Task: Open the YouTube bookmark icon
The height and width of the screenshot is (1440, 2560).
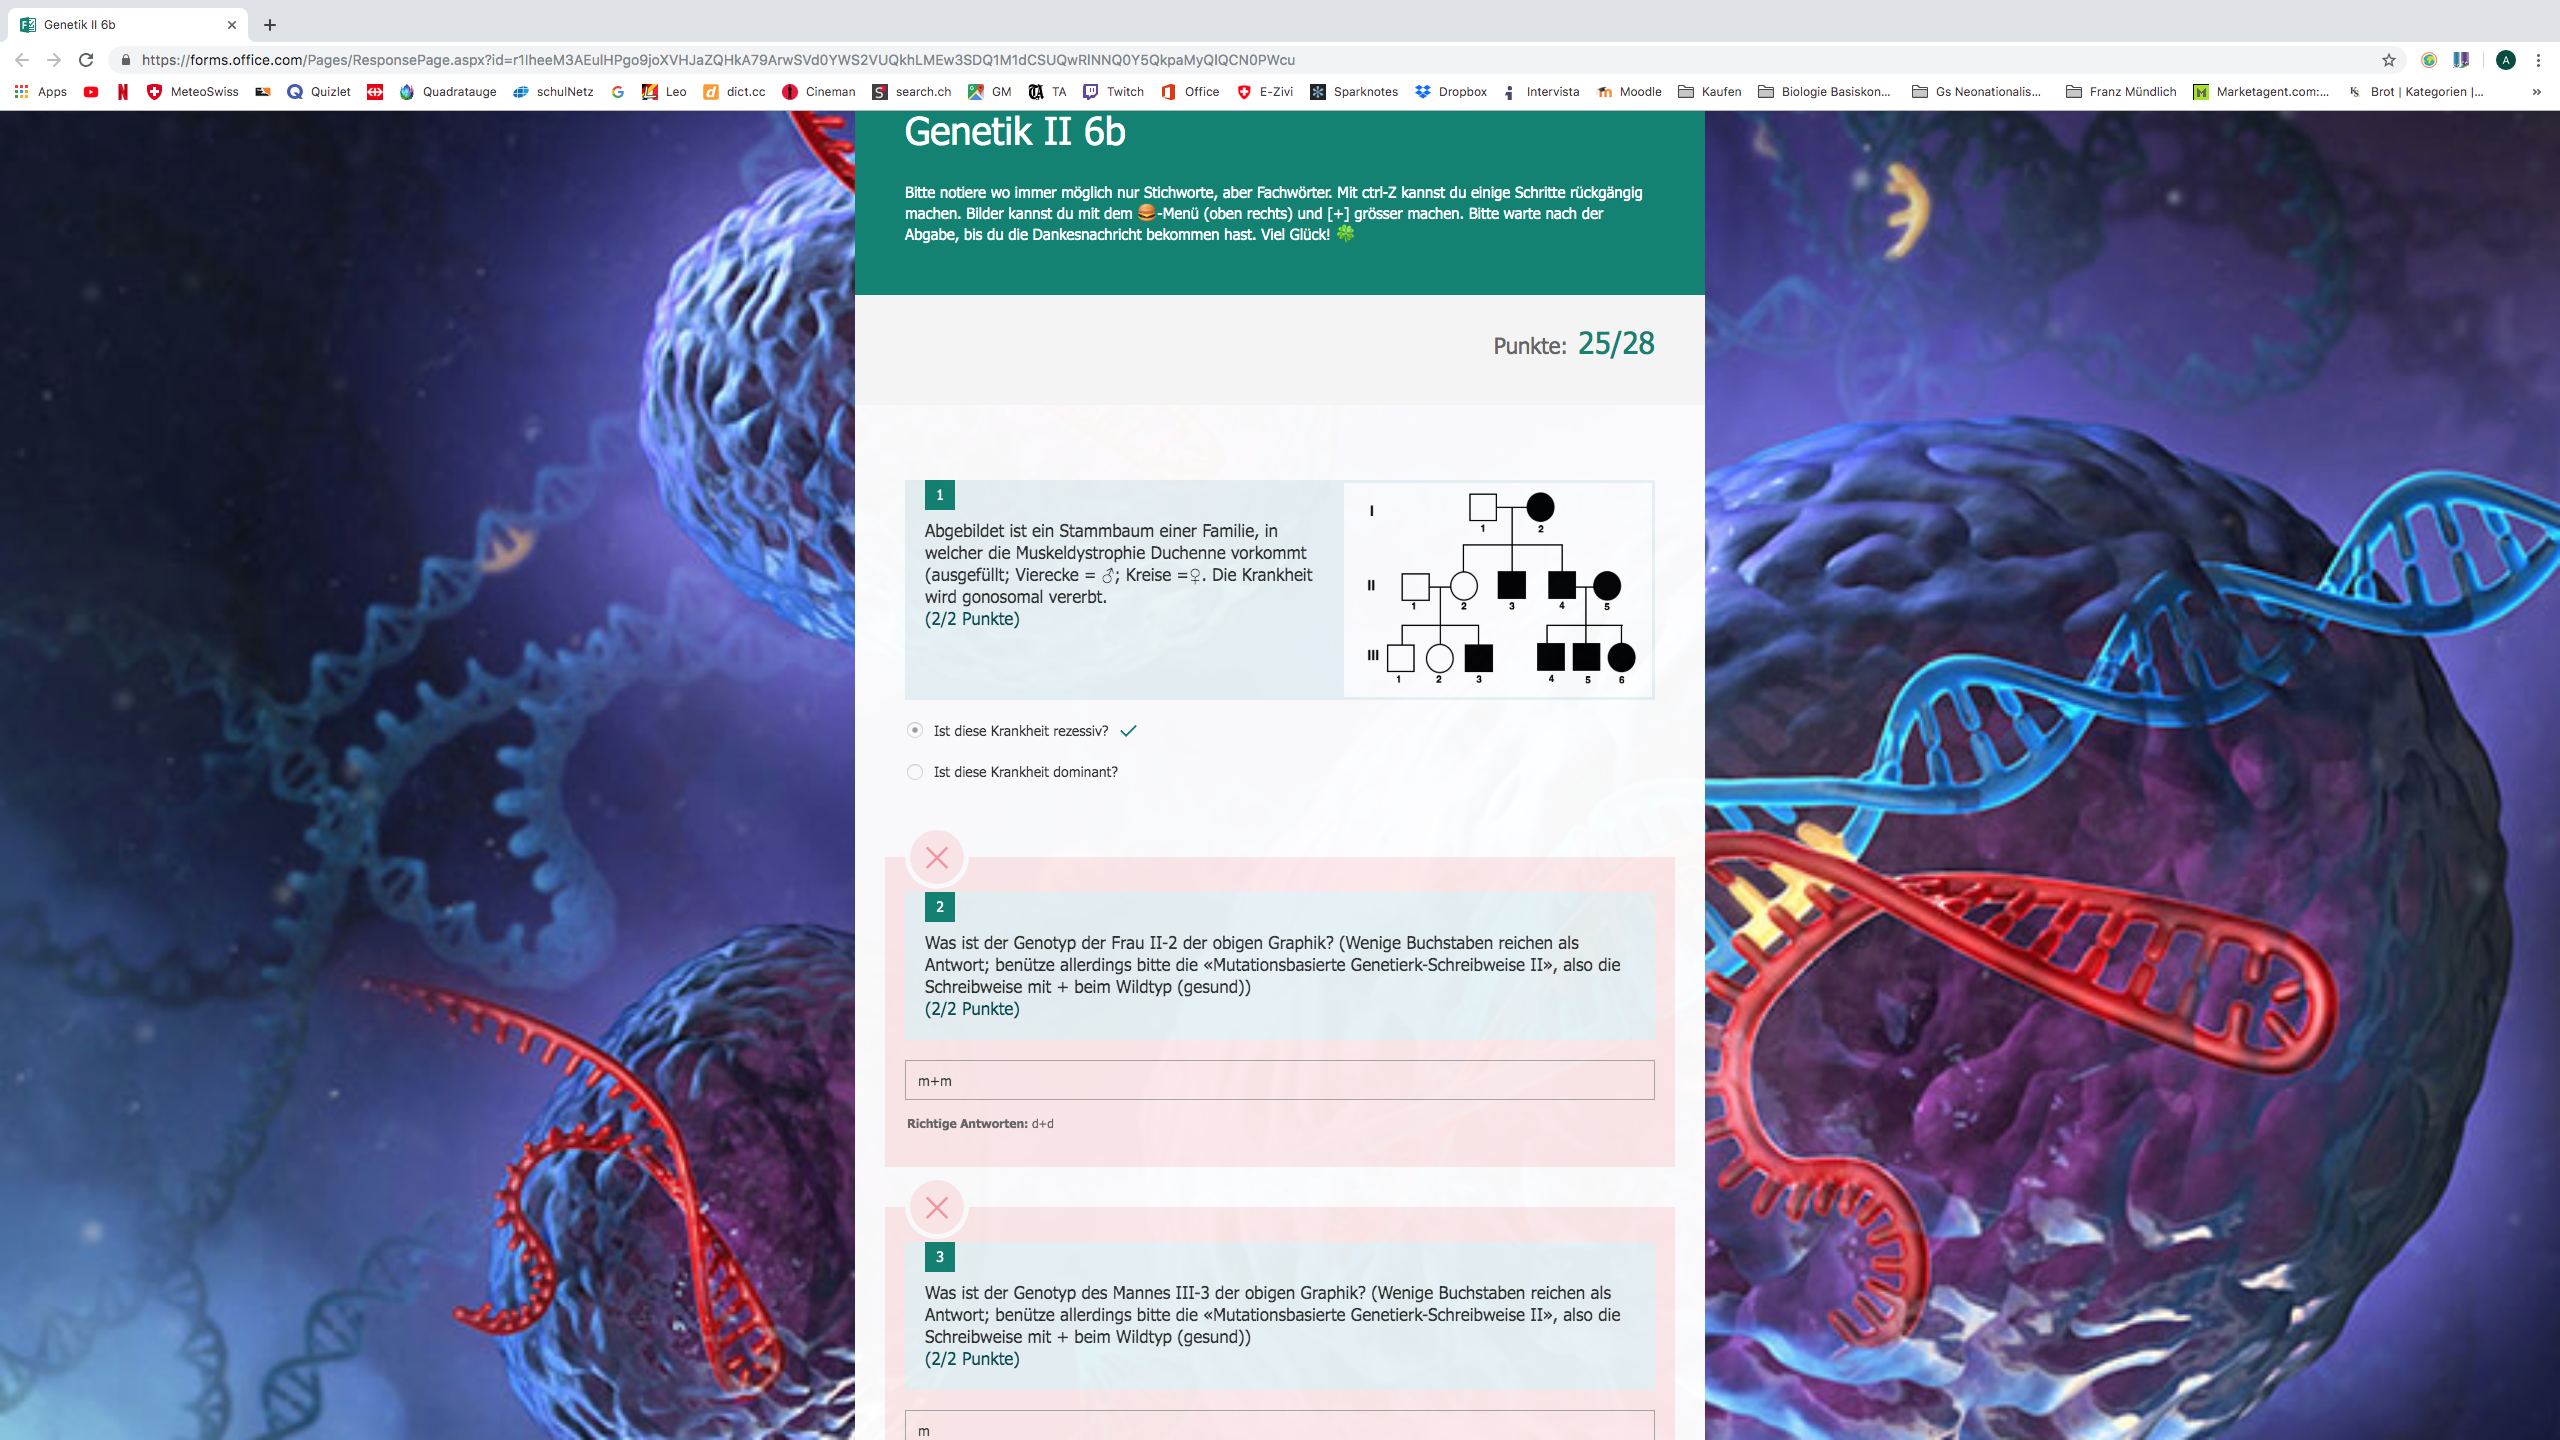Action: tap(91, 92)
